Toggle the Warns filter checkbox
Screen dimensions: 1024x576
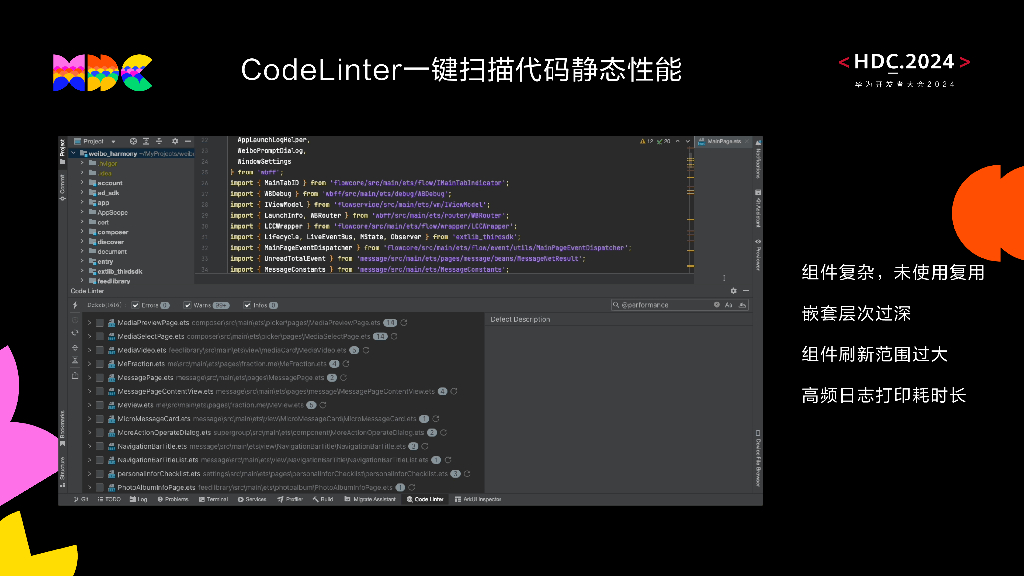[187, 305]
